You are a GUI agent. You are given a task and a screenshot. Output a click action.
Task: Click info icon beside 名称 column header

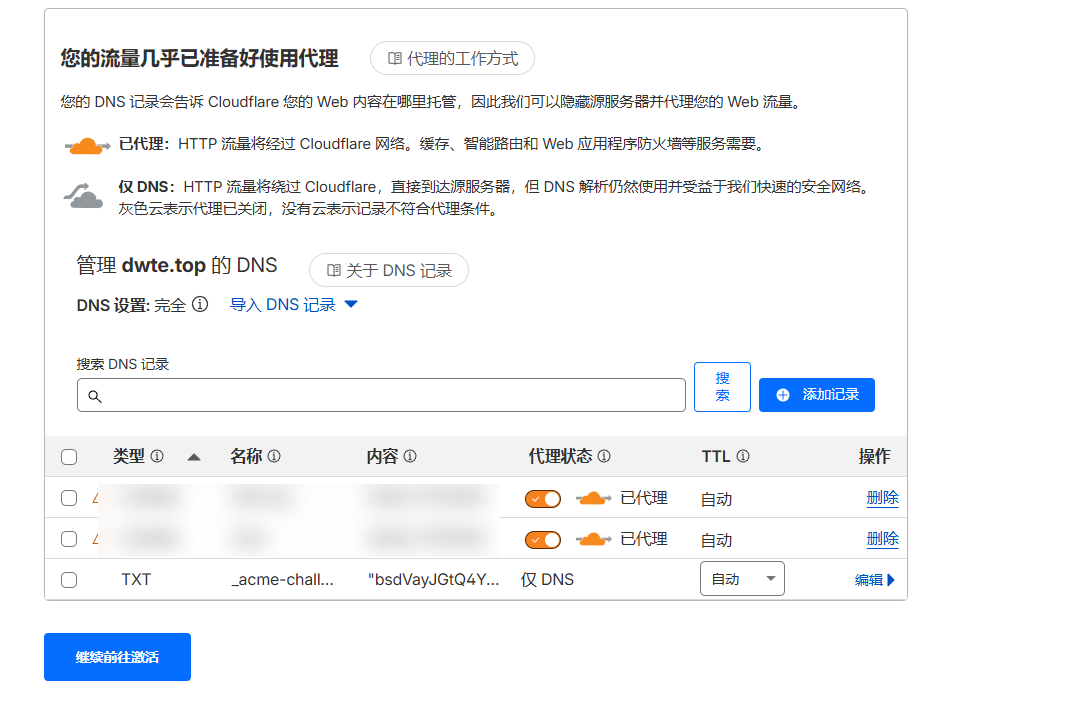(x=274, y=456)
